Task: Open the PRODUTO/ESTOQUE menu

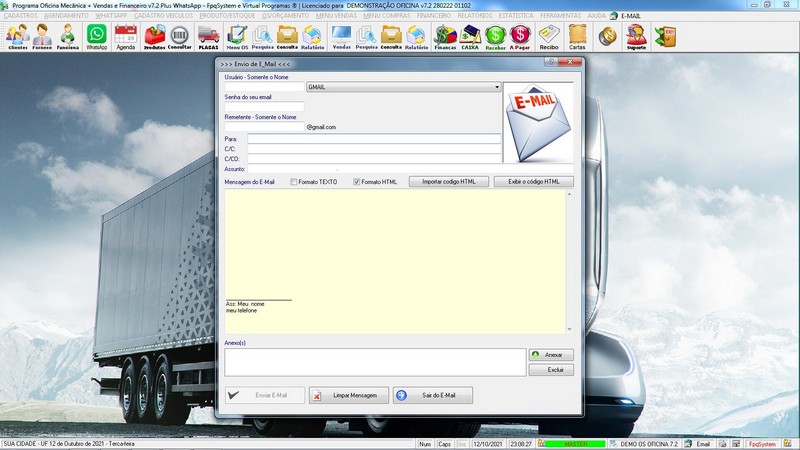Action: pos(227,16)
